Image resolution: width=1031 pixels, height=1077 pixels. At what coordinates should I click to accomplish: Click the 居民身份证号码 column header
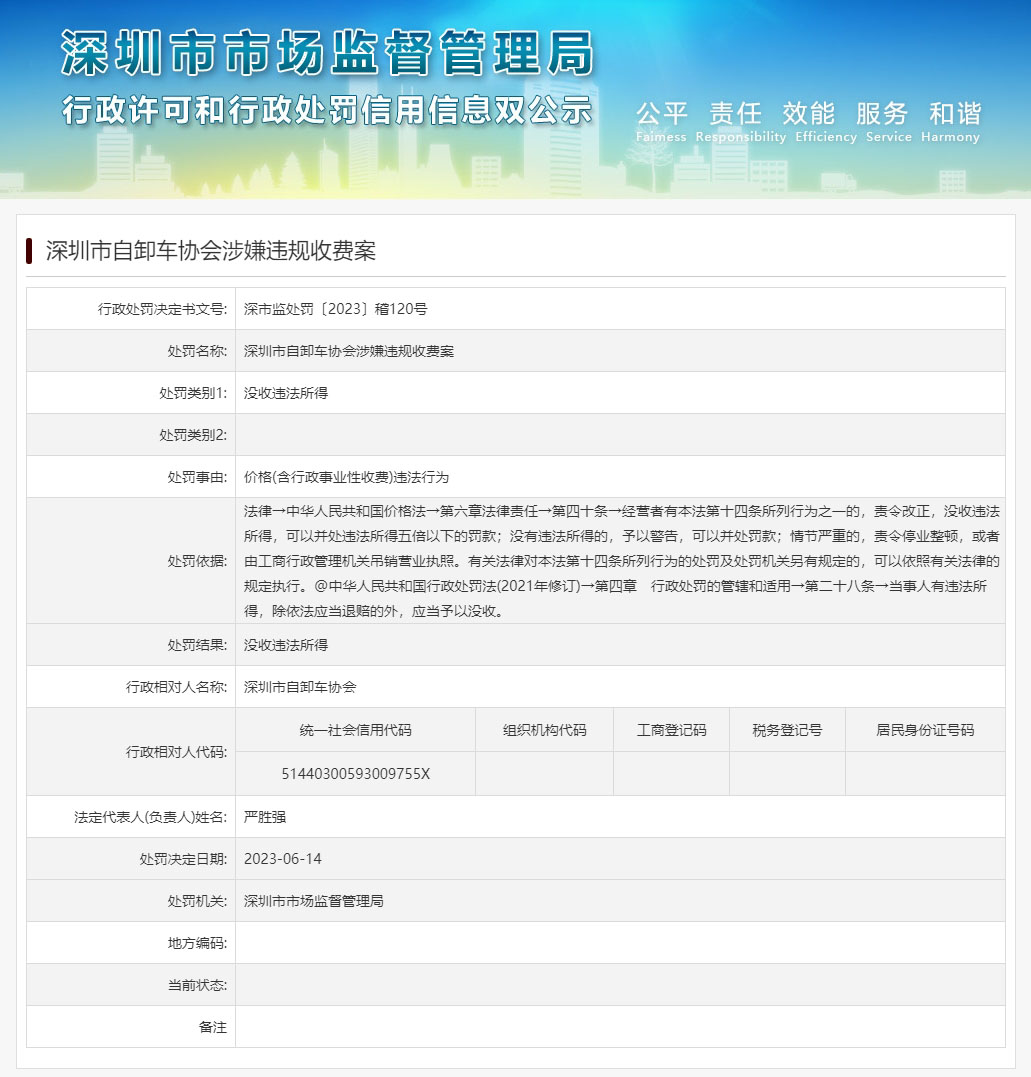(x=925, y=730)
